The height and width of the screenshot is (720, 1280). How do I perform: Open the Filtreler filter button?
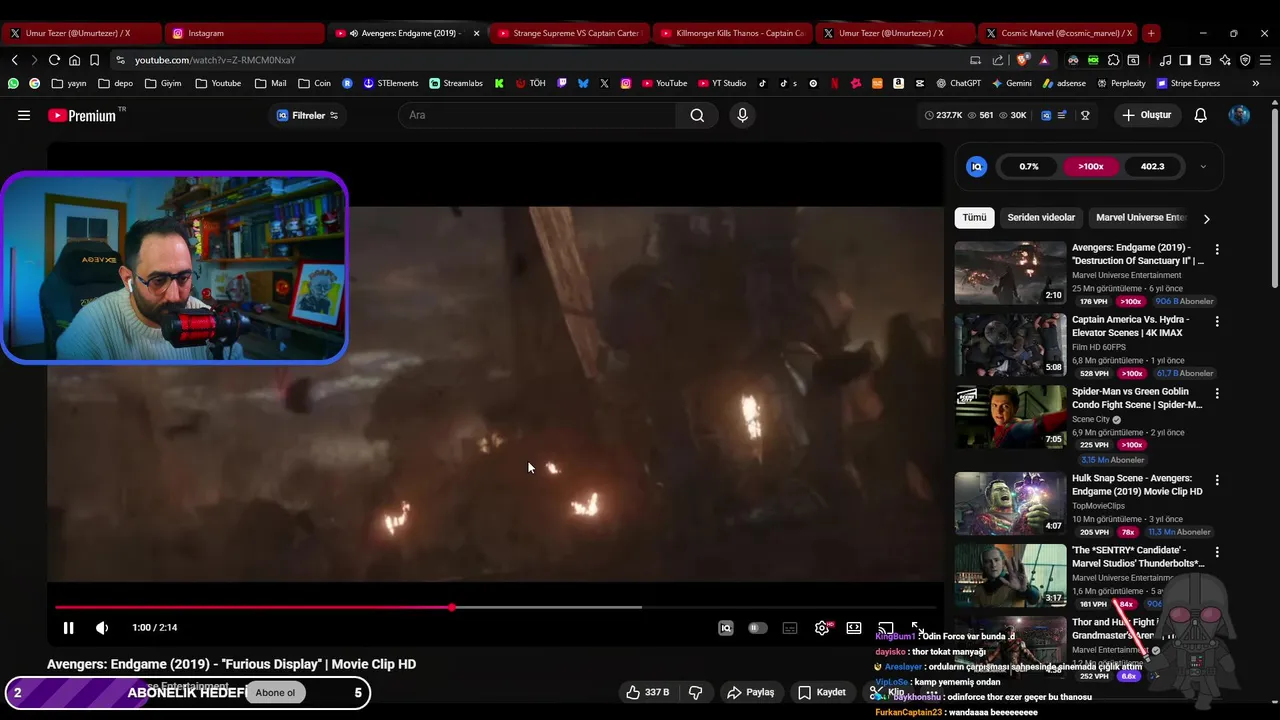tap(307, 115)
